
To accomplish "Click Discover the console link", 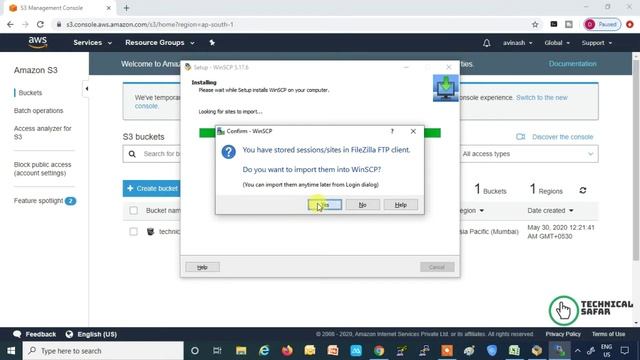I will (562, 137).
